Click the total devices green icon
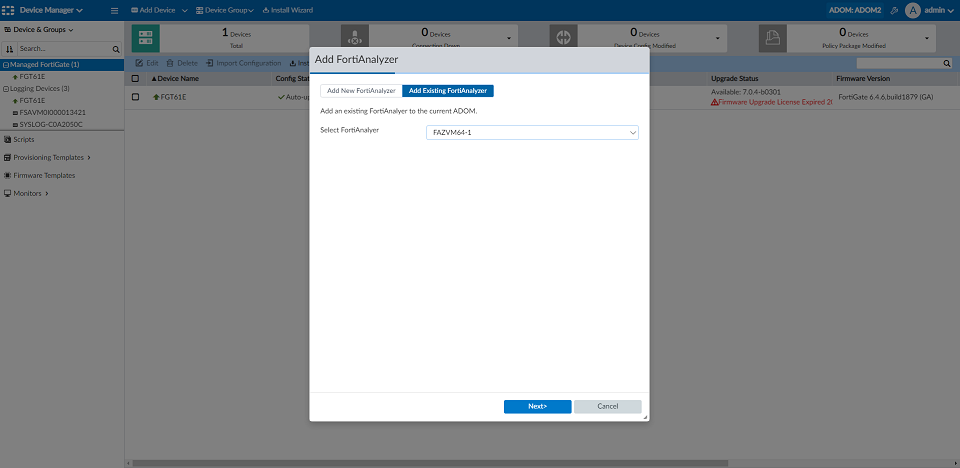Image resolution: width=960 pixels, height=468 pixels. [146, 39]
